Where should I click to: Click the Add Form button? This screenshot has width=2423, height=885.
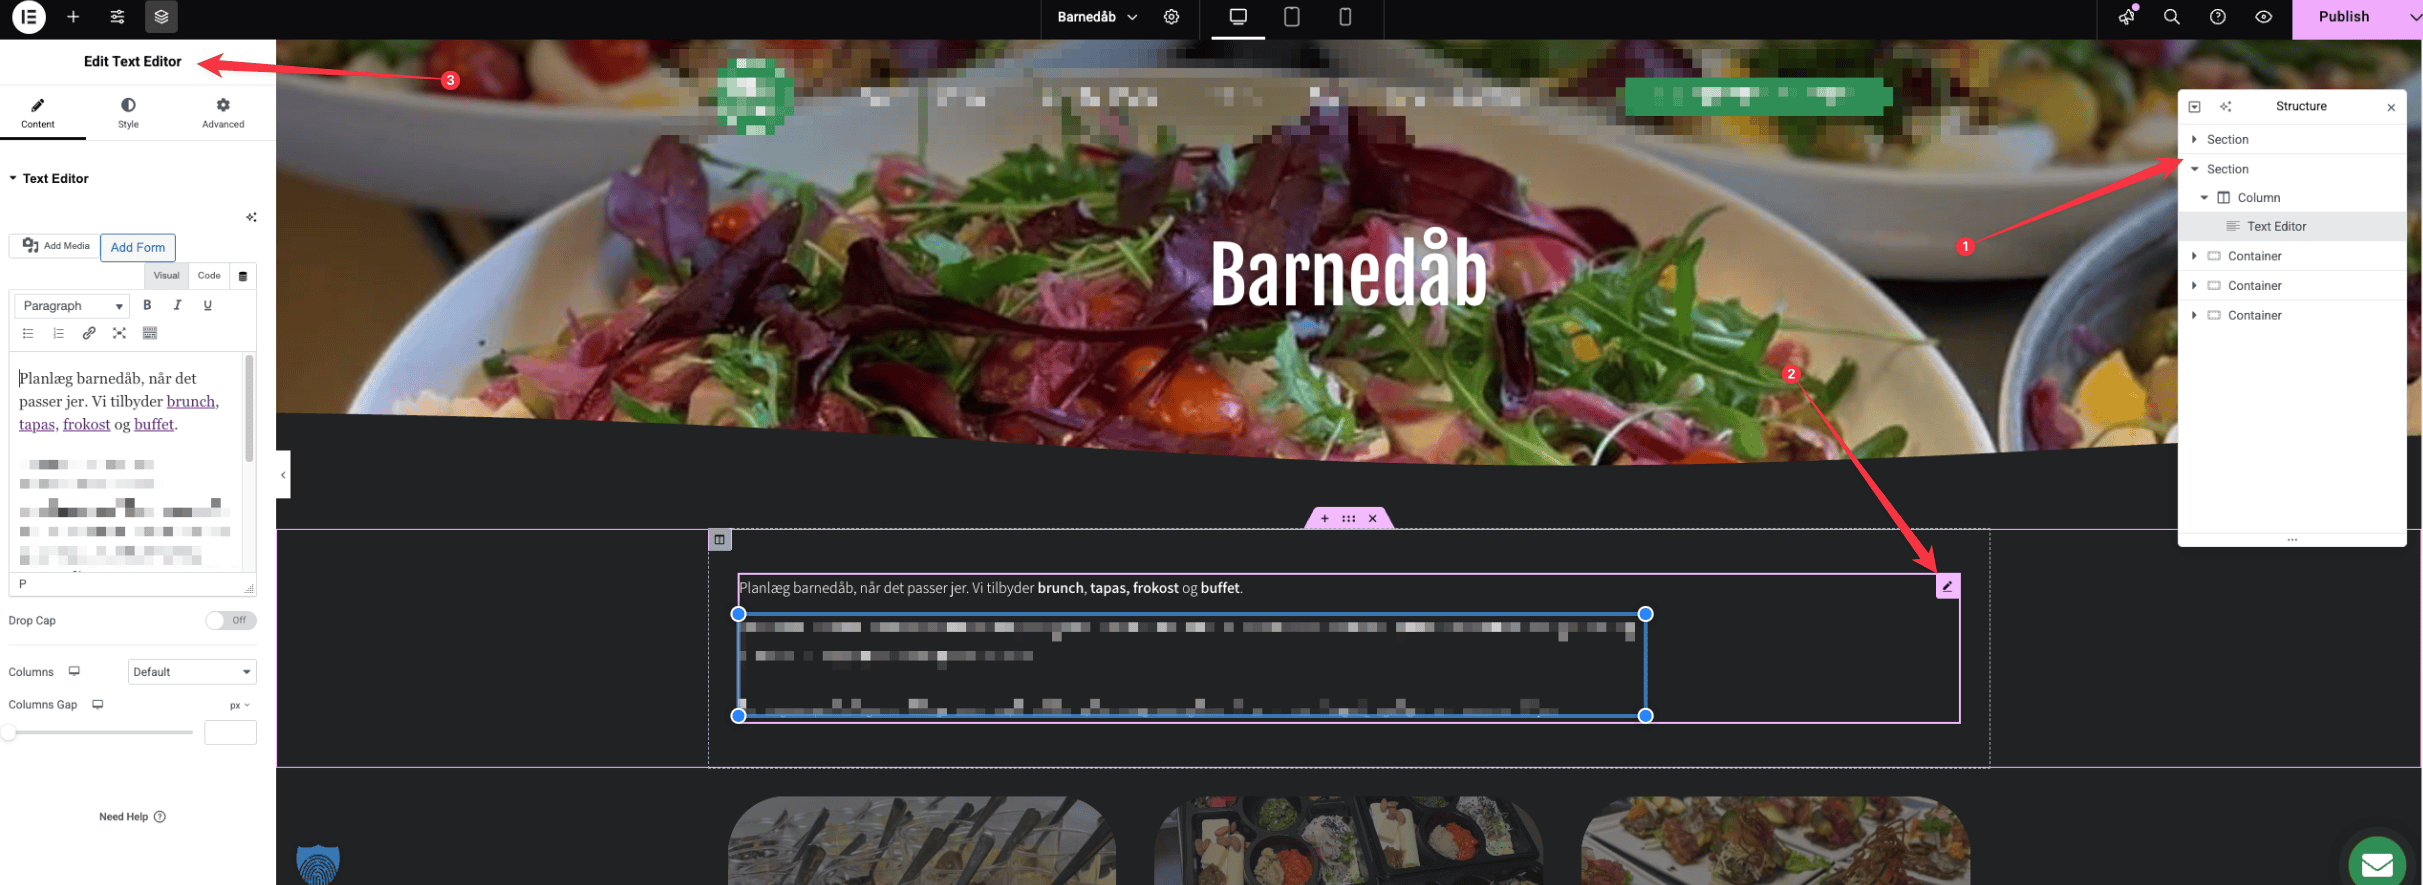tap(138, 247)
